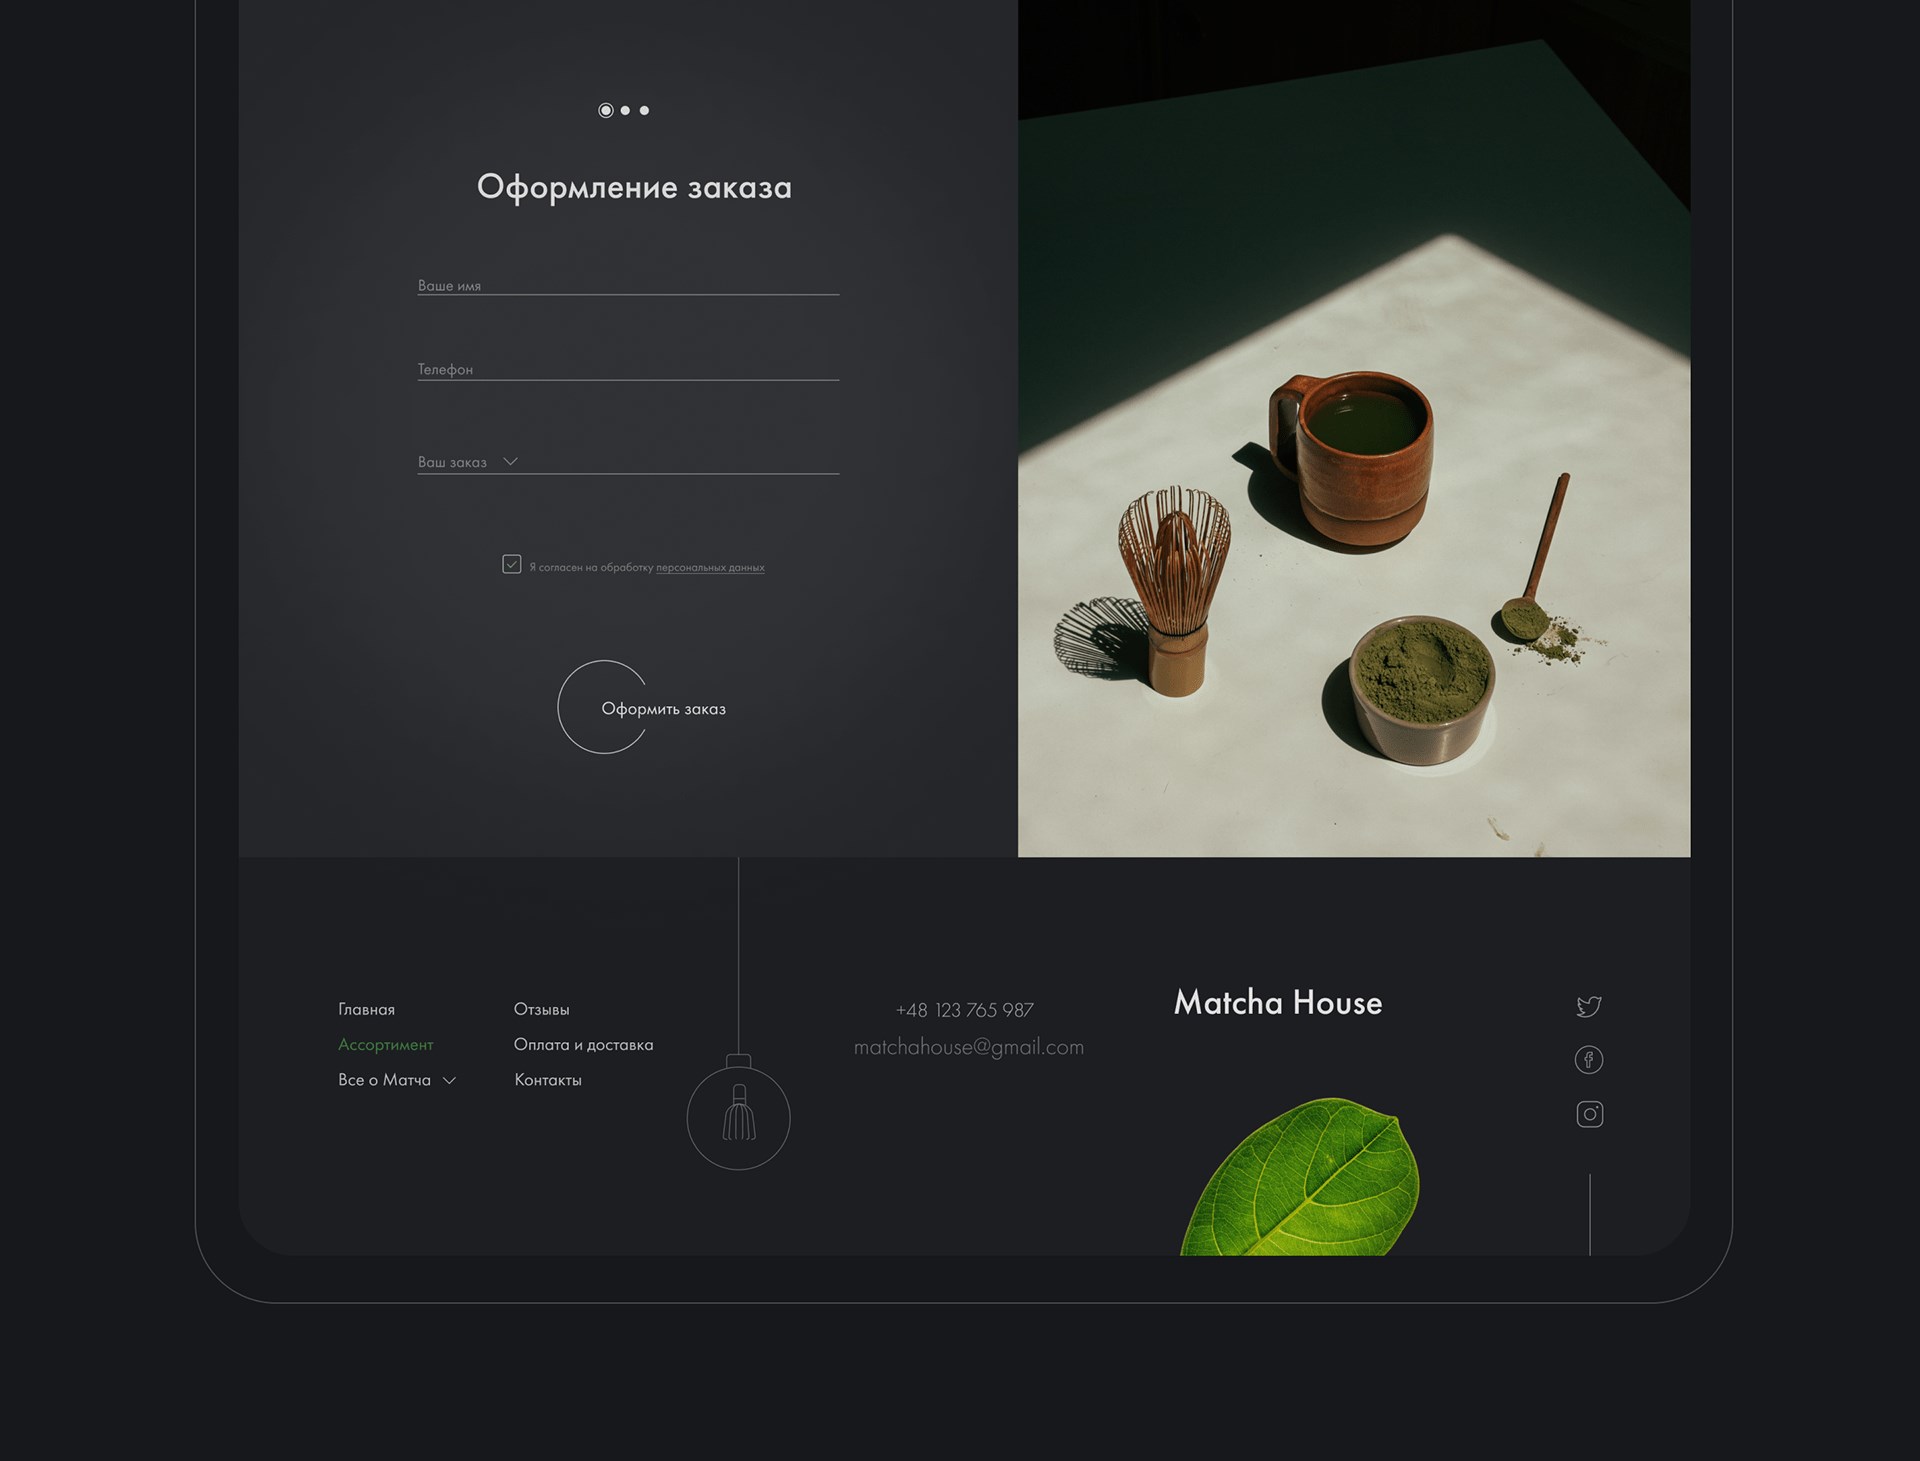The height and width of the screenshot is (1461, 1920).
Task: Expand the Ваш заказ dropdown
Action: (628, 461)
